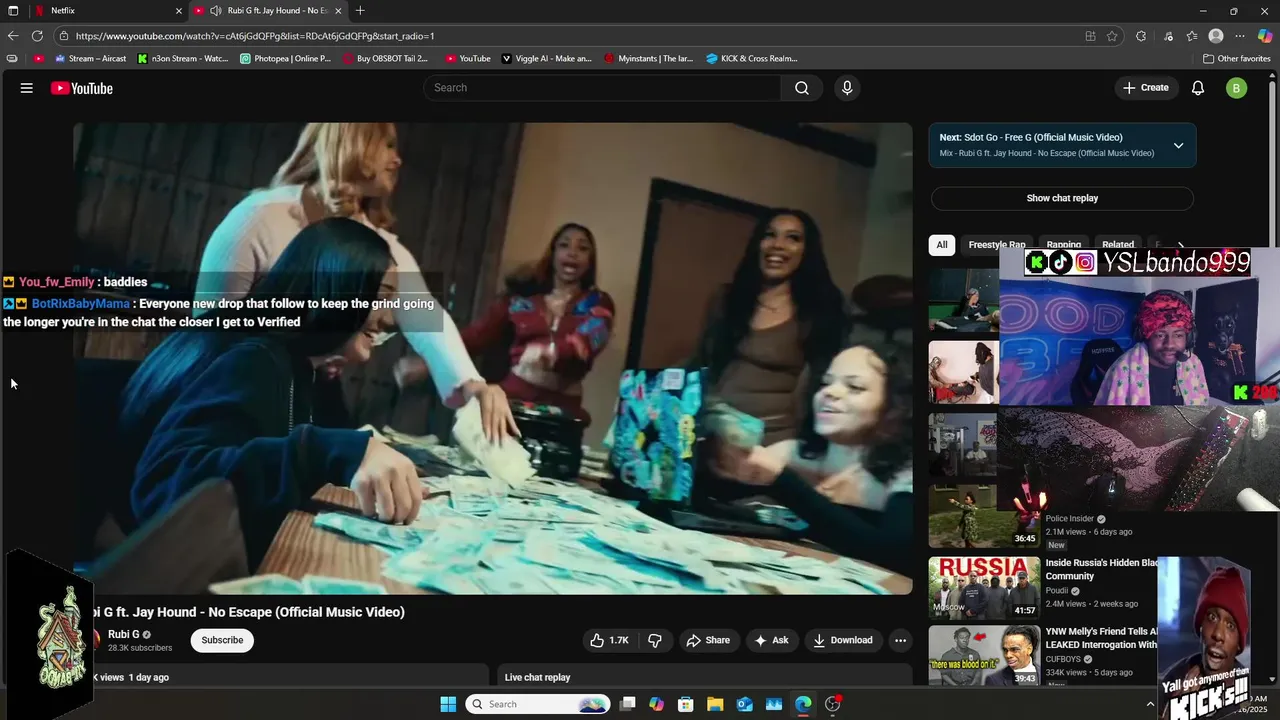Start voice search with the microphone
The image size is (1280, 720).
tap(847, 88)
